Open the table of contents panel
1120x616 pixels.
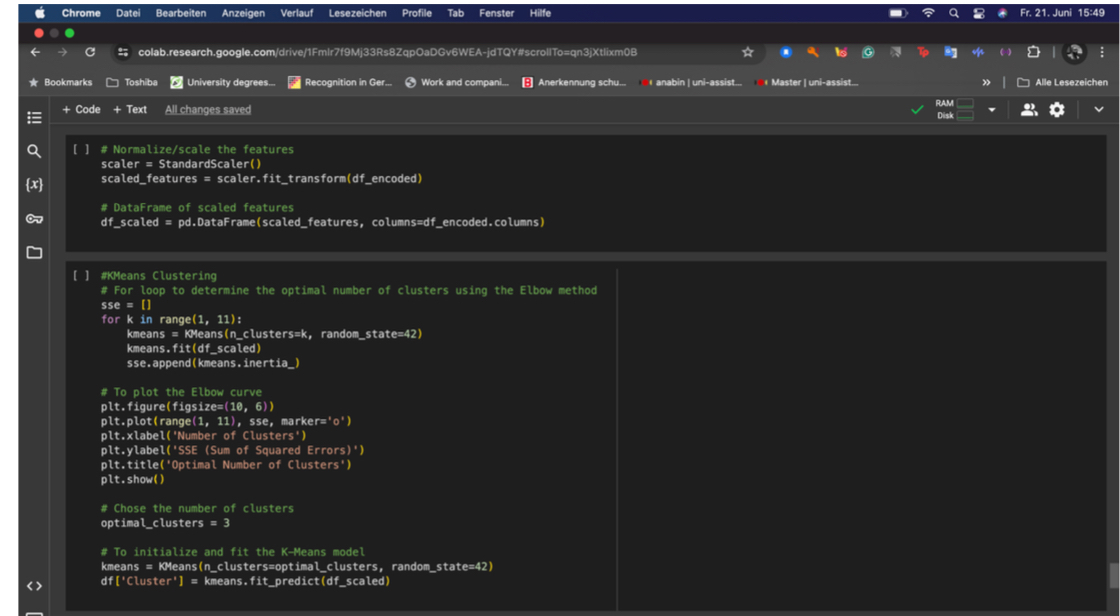[x=34, y=117]
